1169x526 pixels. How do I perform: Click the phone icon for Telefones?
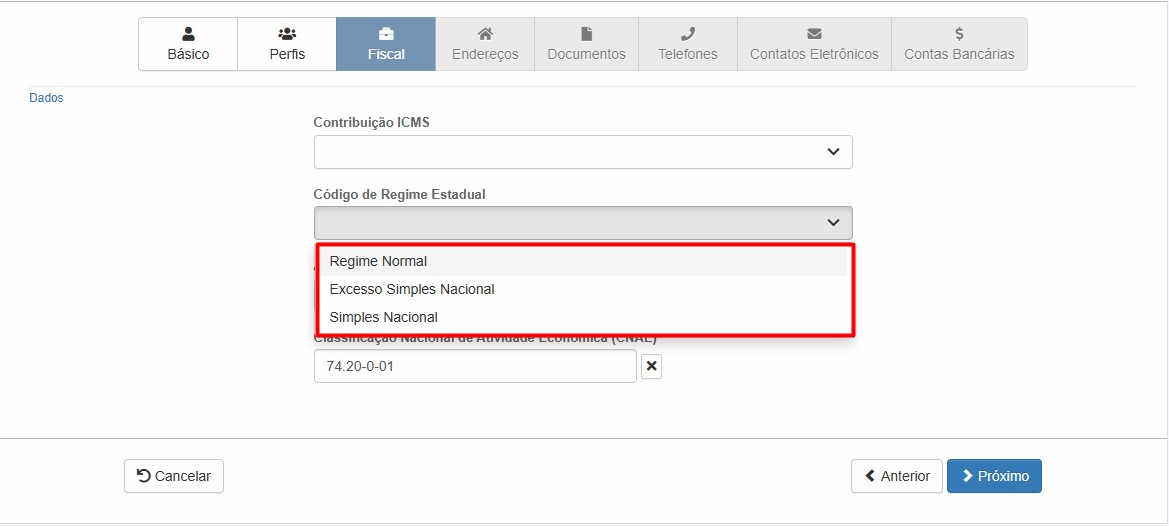tap(687, 34)
